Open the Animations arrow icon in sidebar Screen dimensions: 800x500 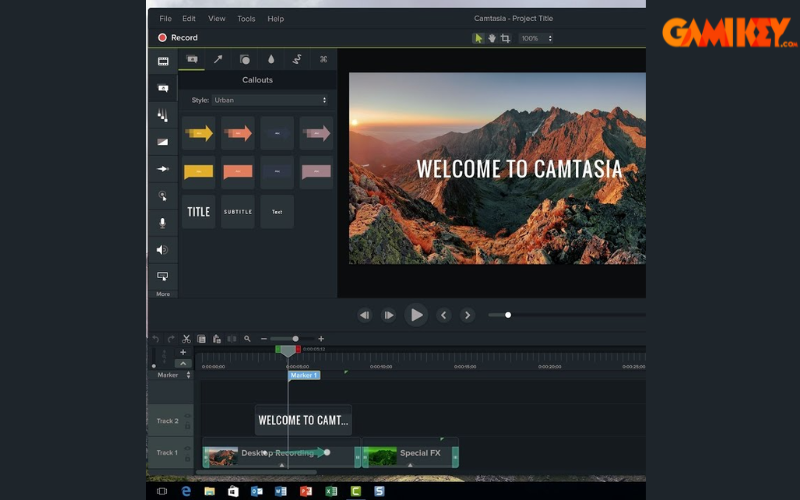click(163, 169)
